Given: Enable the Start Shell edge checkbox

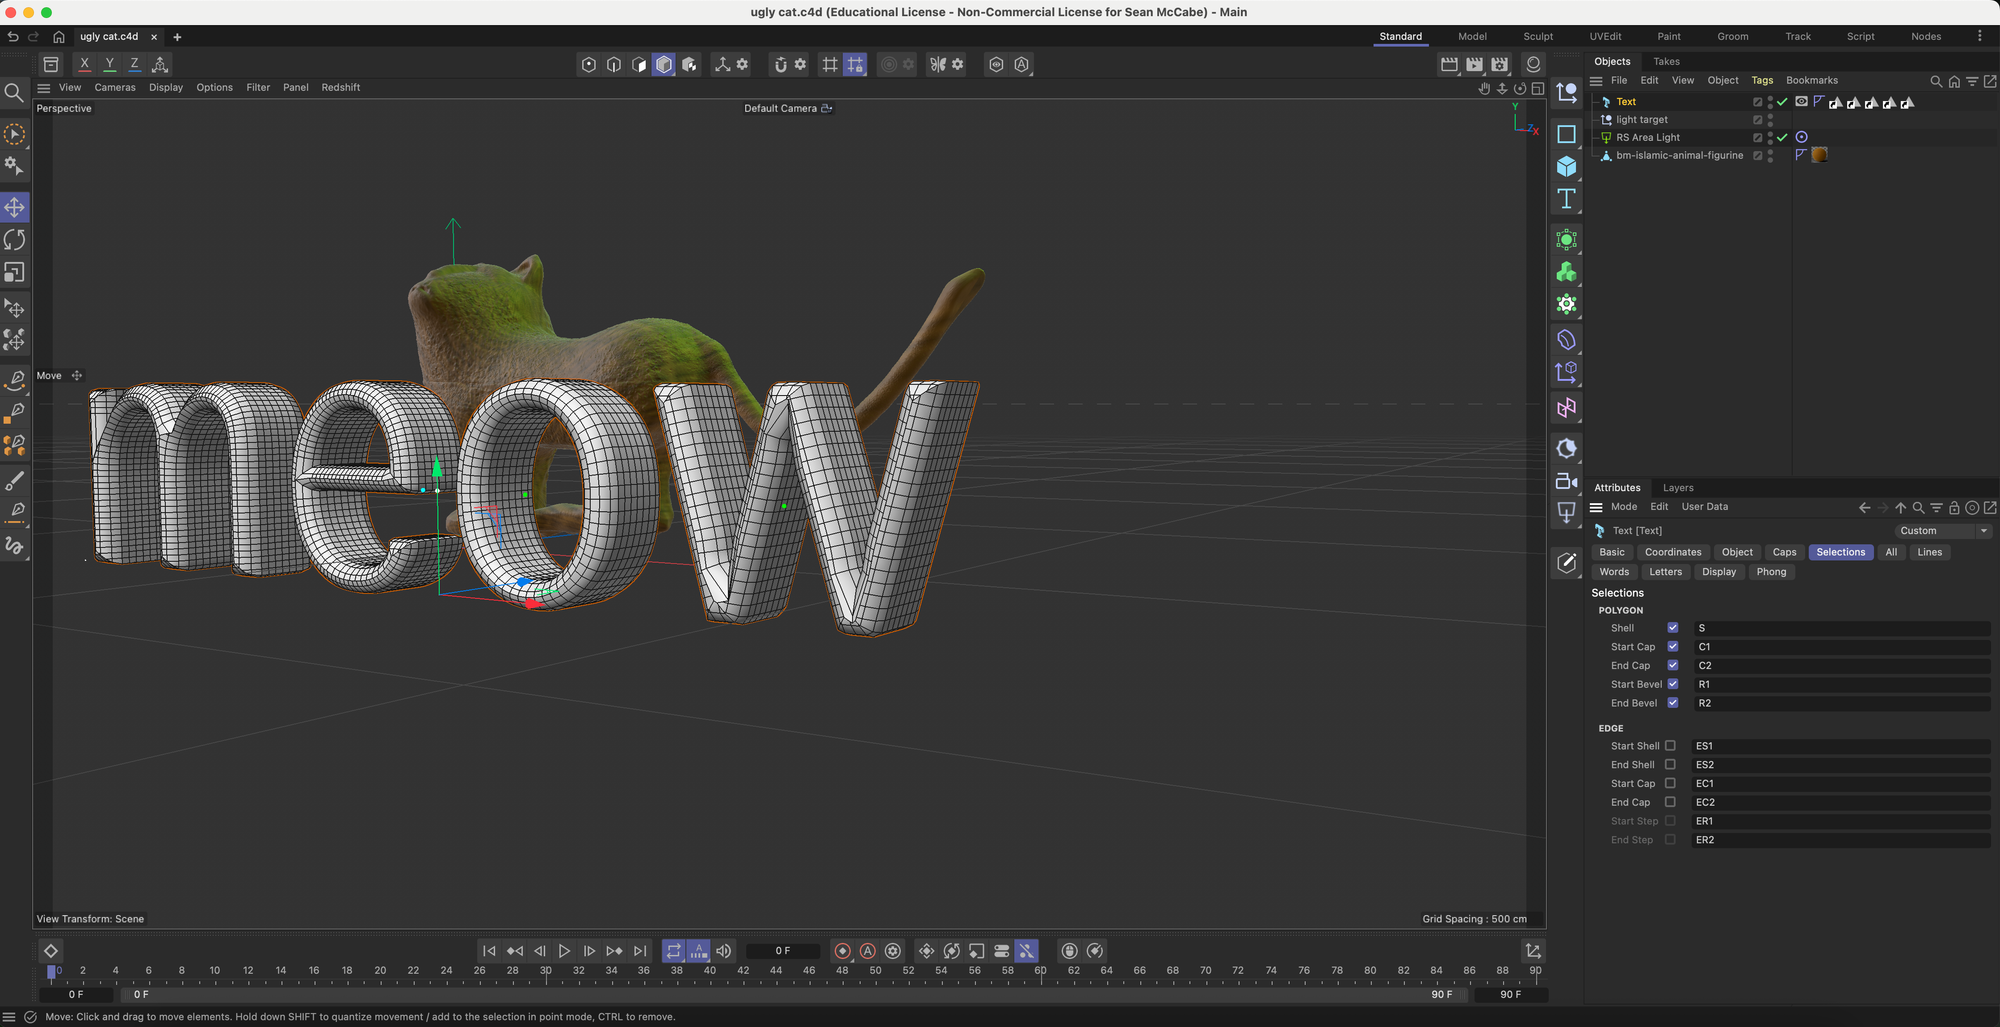Looking at the screenshot, I should coord(1670,746).
